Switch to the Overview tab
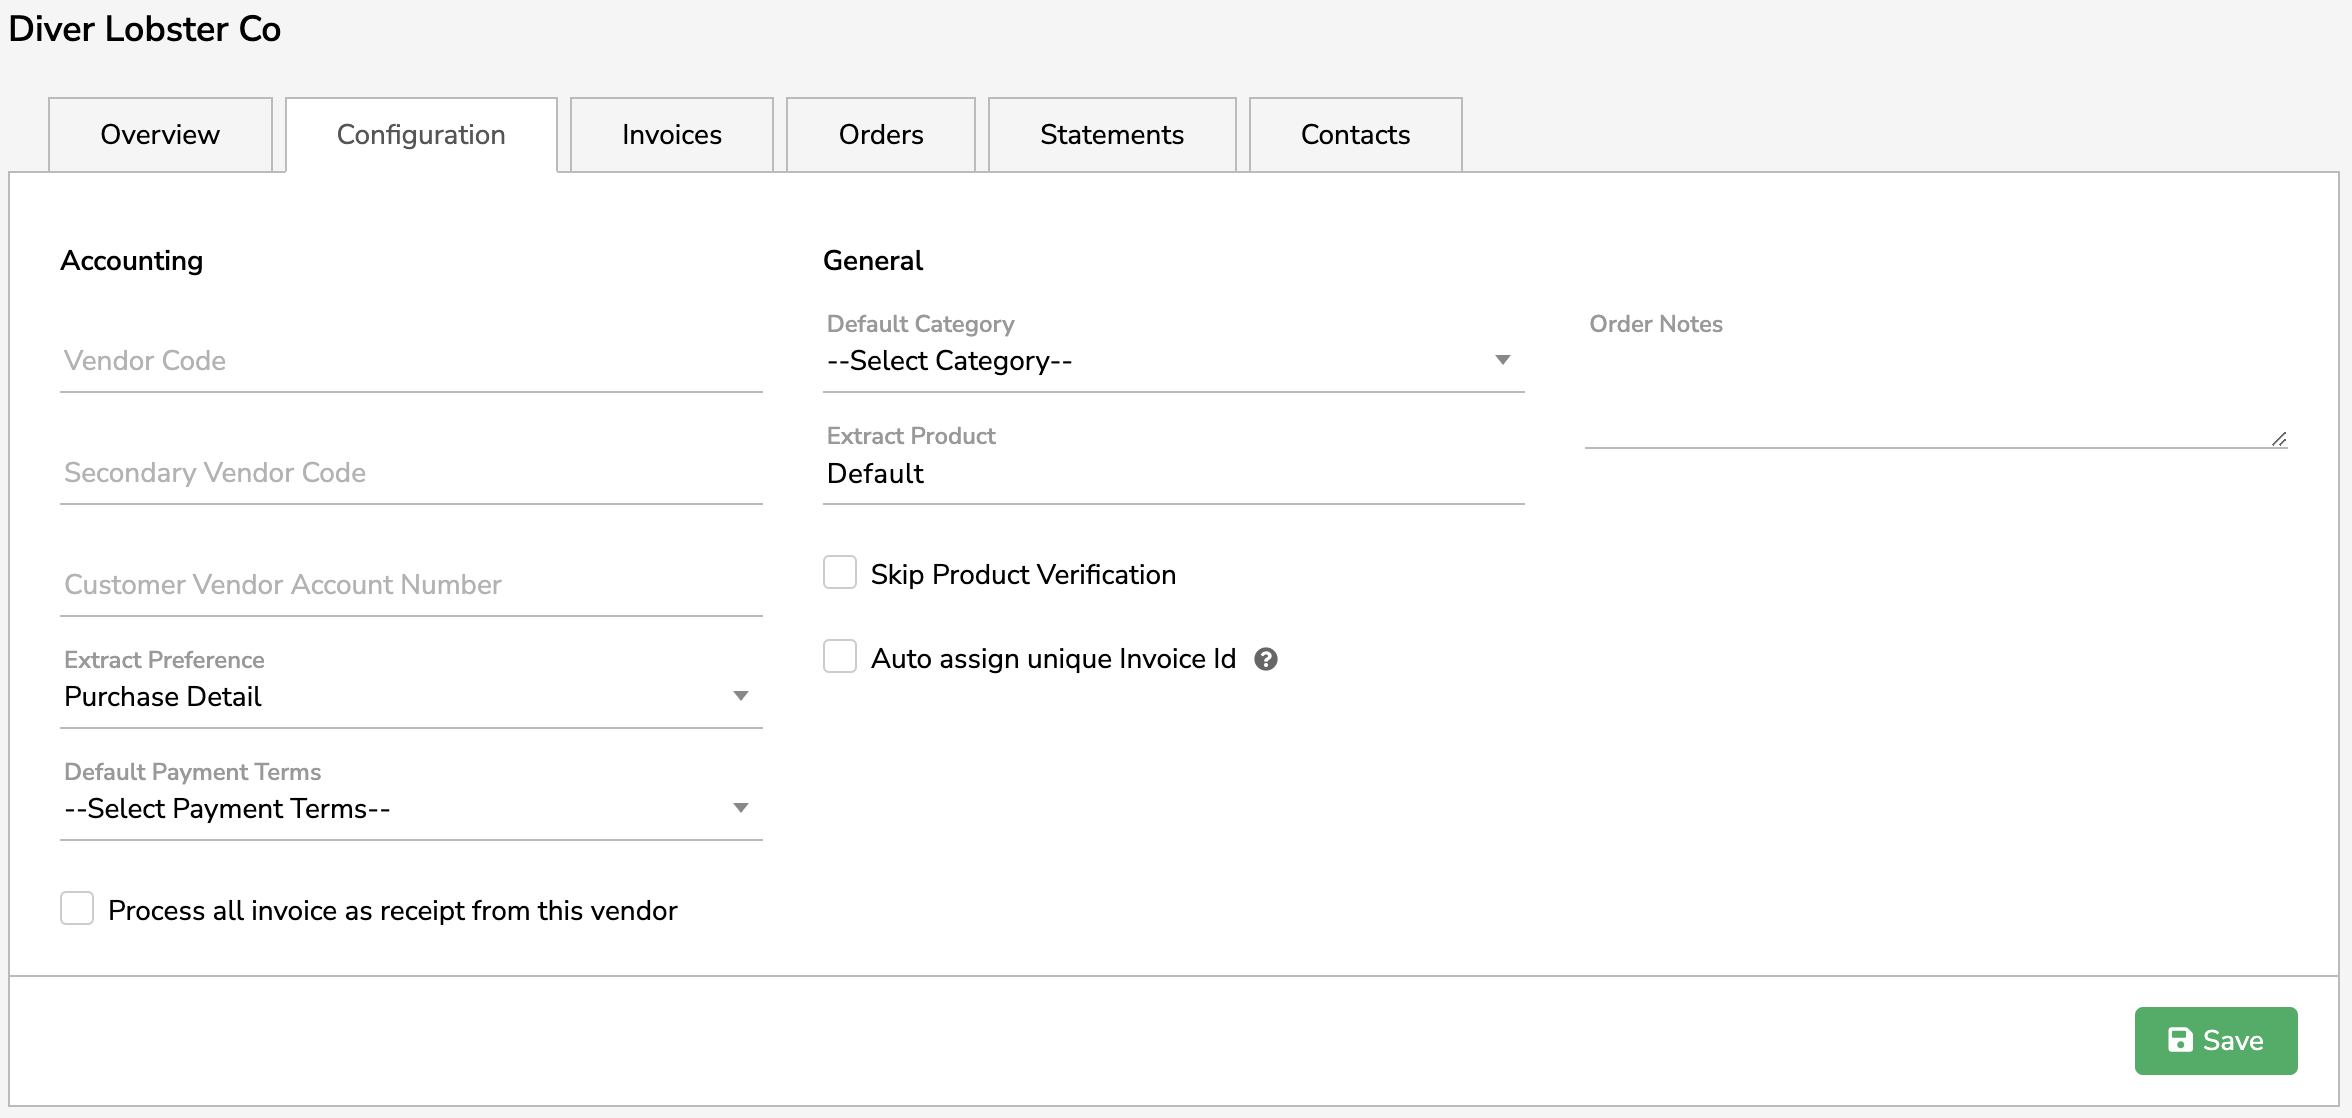The width and height of the screenshot is (2352, 1118). point(160,135)
